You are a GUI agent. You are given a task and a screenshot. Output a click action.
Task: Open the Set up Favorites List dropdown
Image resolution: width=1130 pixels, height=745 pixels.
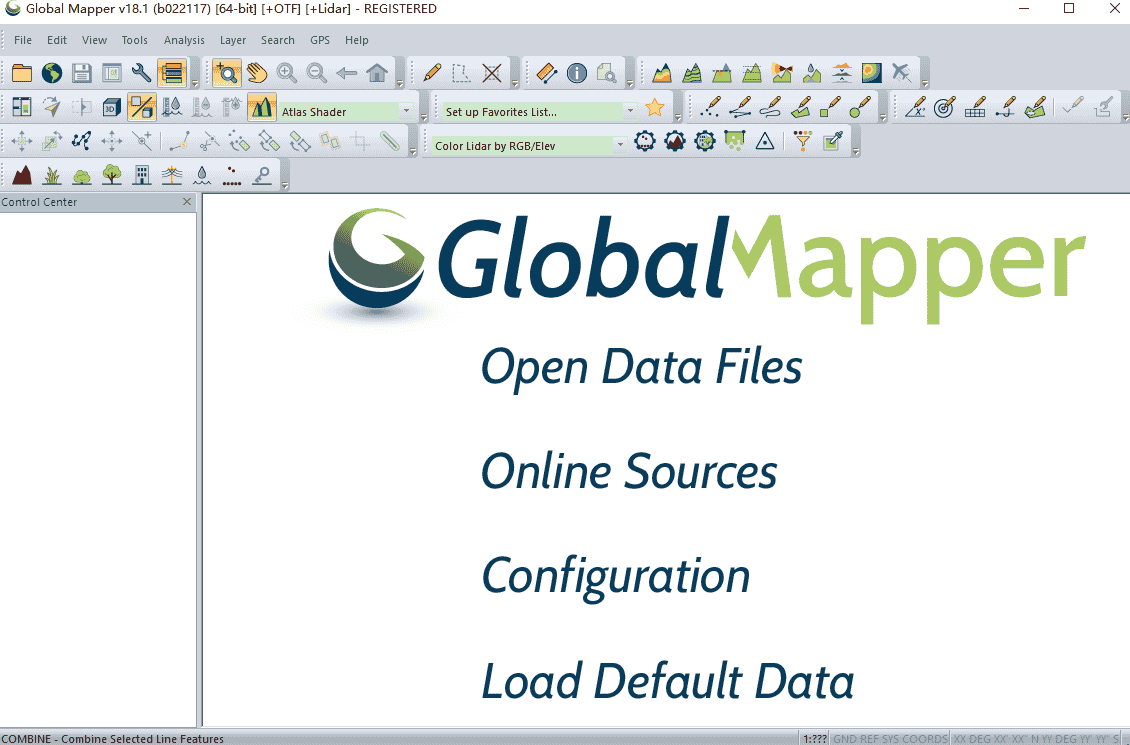pos(630,112)
